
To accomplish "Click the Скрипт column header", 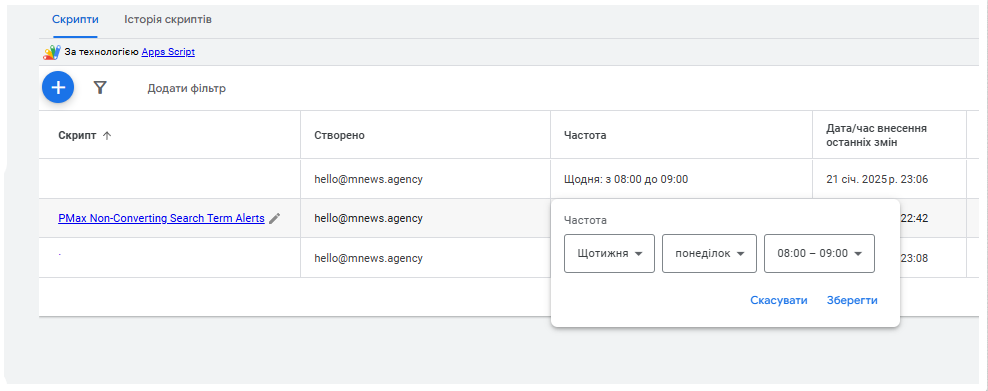I will click(78, 135).
